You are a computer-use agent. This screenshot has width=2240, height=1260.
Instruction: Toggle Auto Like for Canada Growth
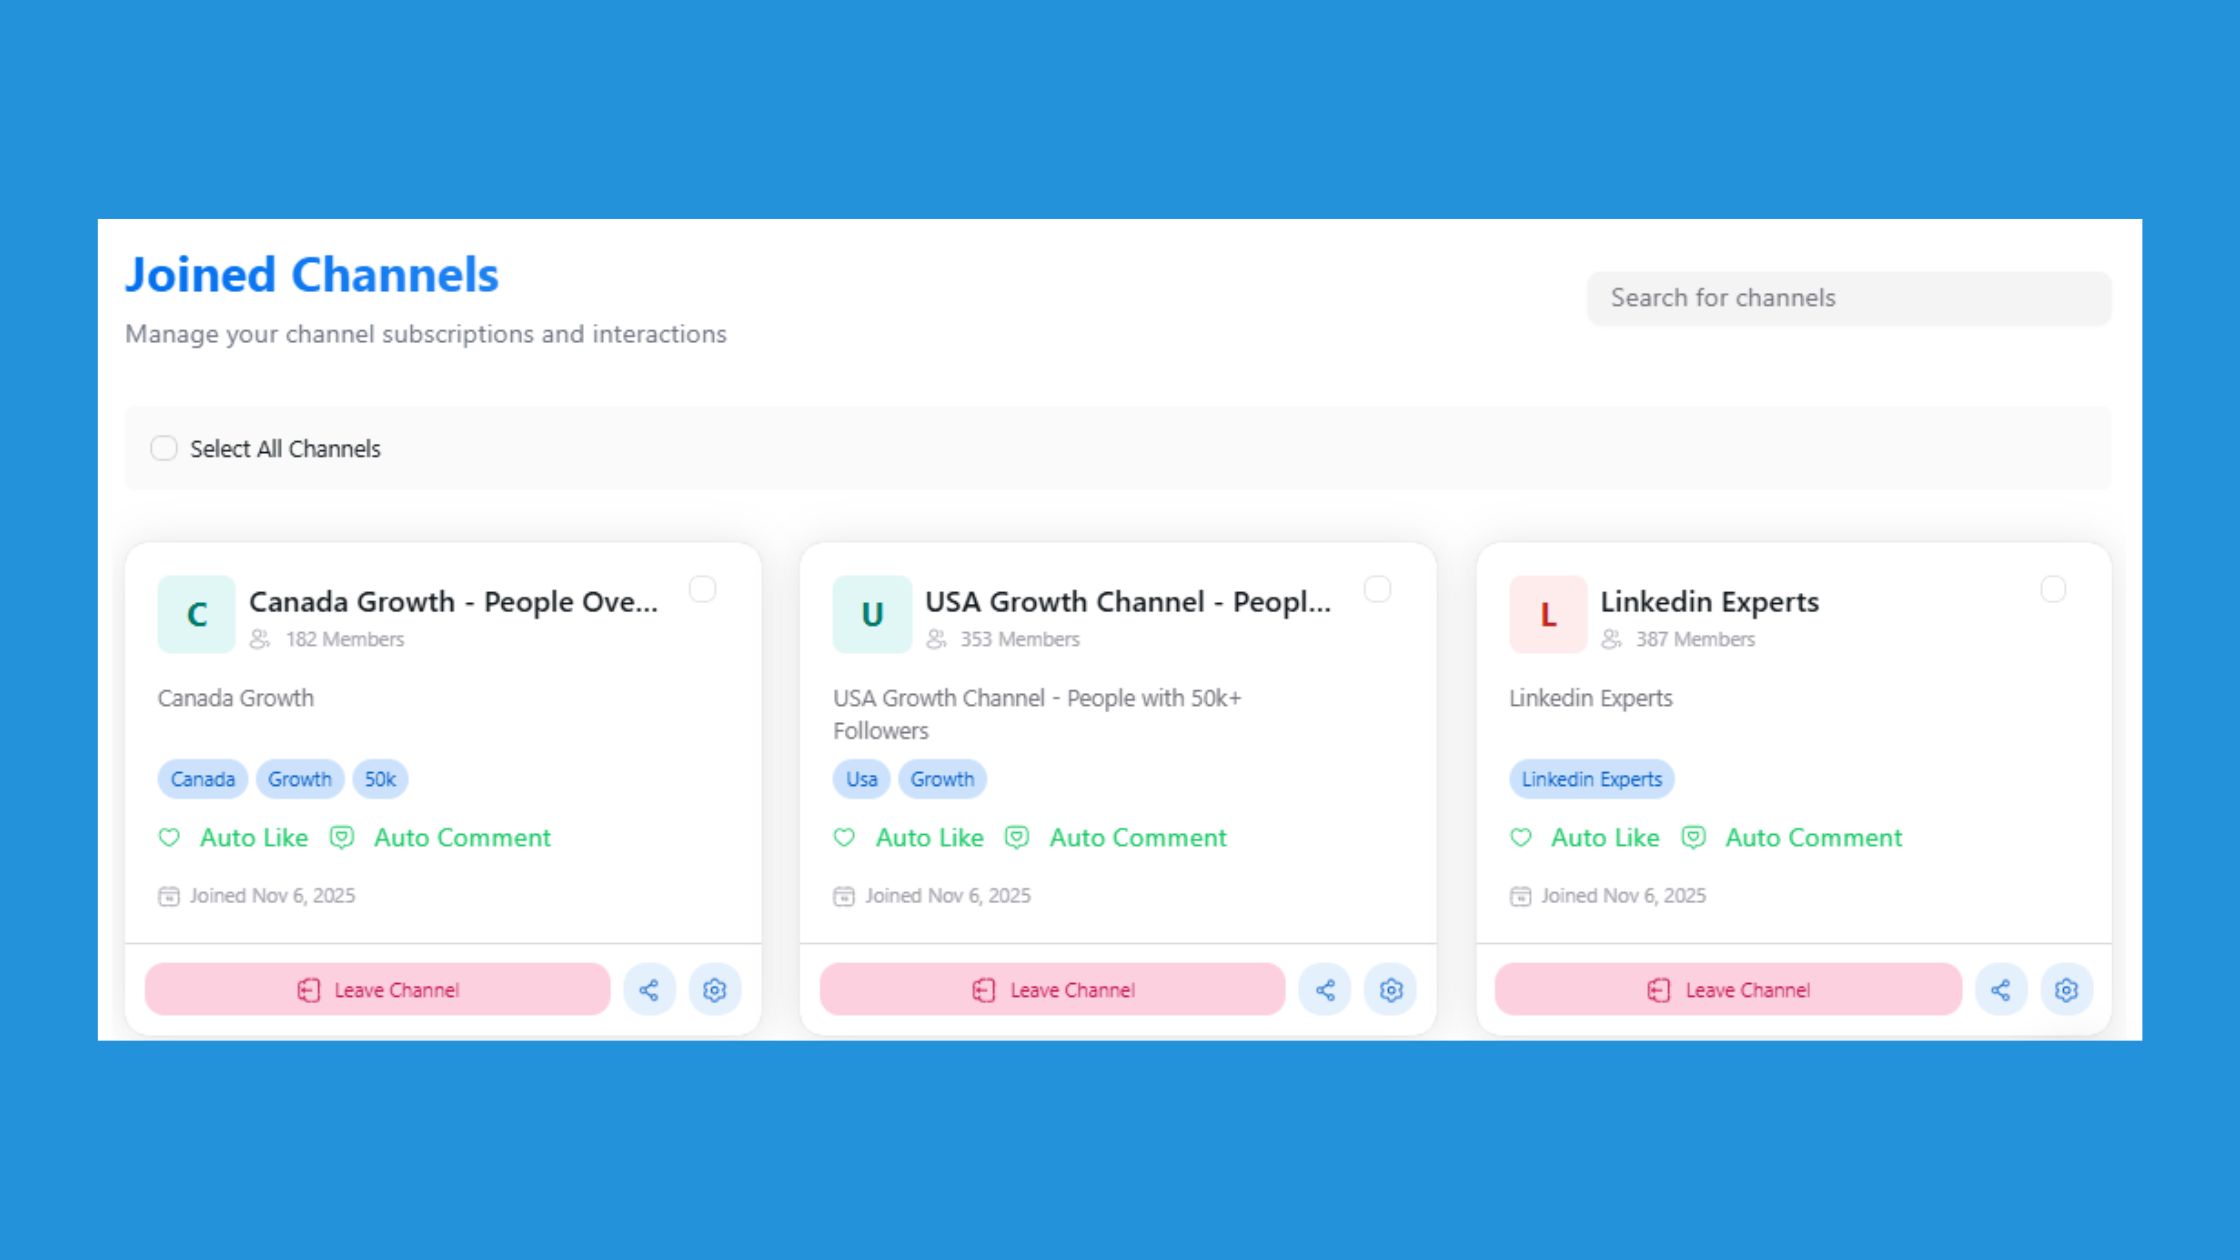click(x=233, y=838)
